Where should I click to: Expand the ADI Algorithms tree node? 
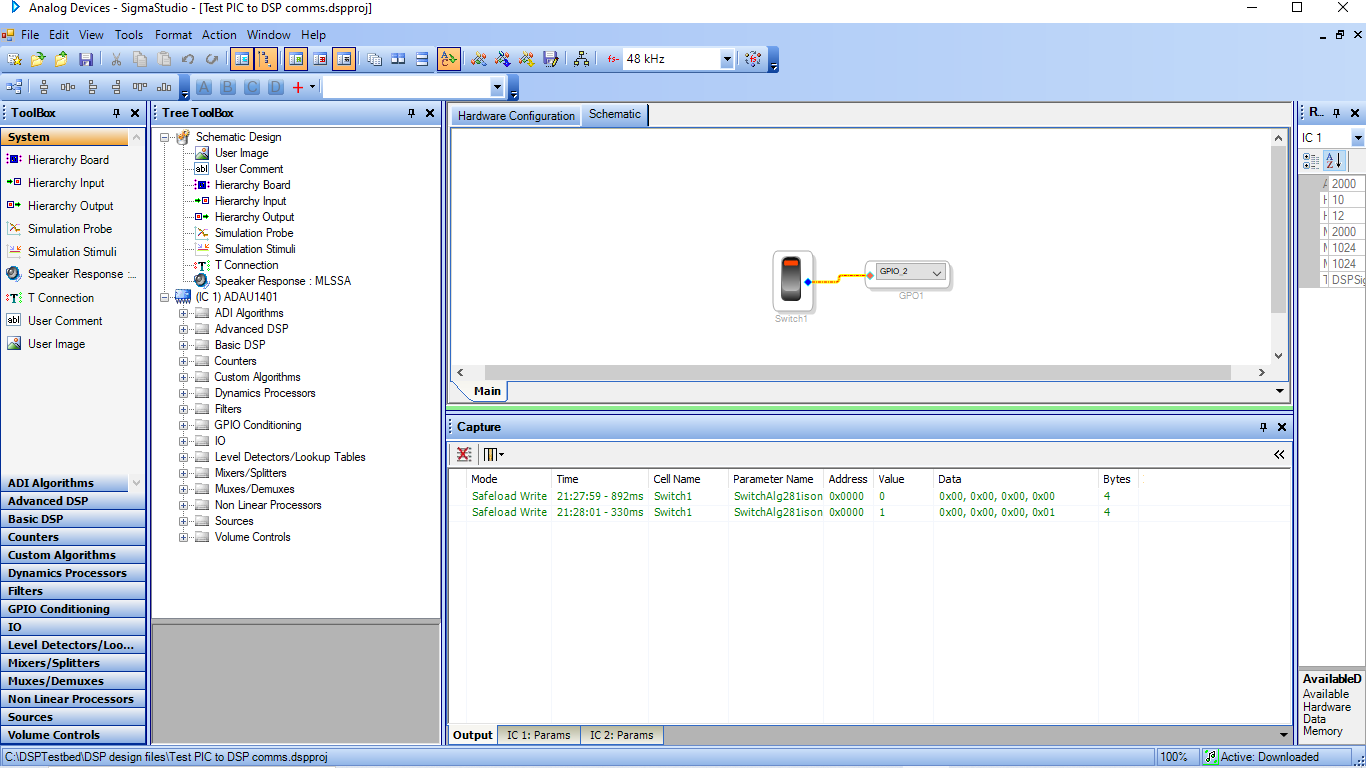click(x=183, y=313)
